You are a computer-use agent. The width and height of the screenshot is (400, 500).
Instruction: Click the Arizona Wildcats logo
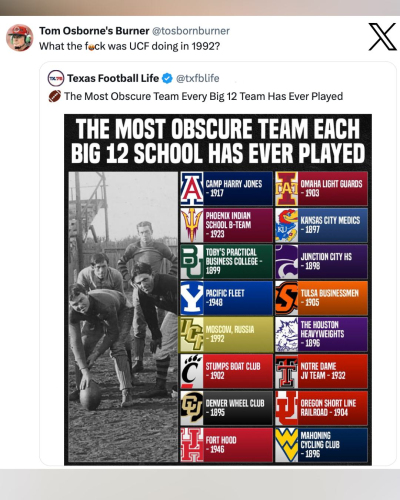point(192,189)
